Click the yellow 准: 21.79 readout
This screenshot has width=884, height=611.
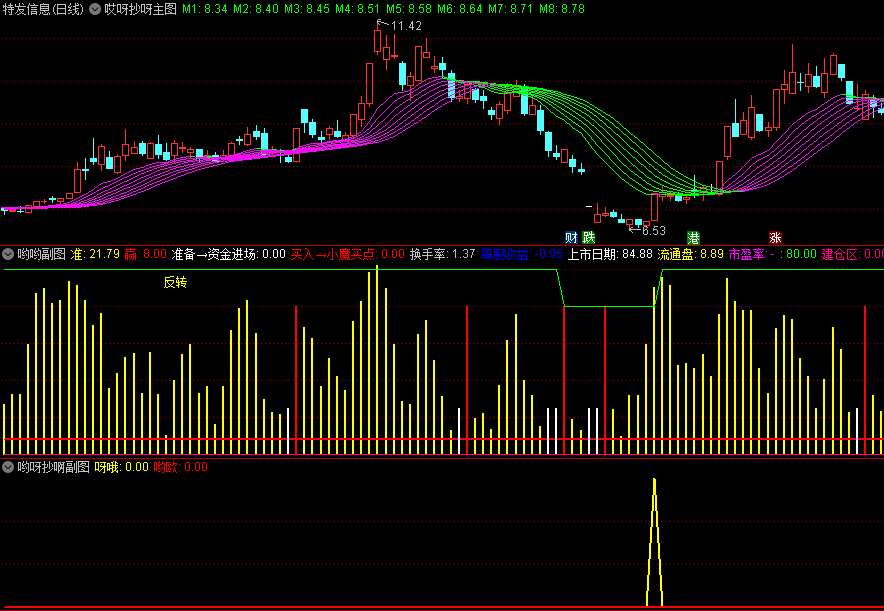95,254
